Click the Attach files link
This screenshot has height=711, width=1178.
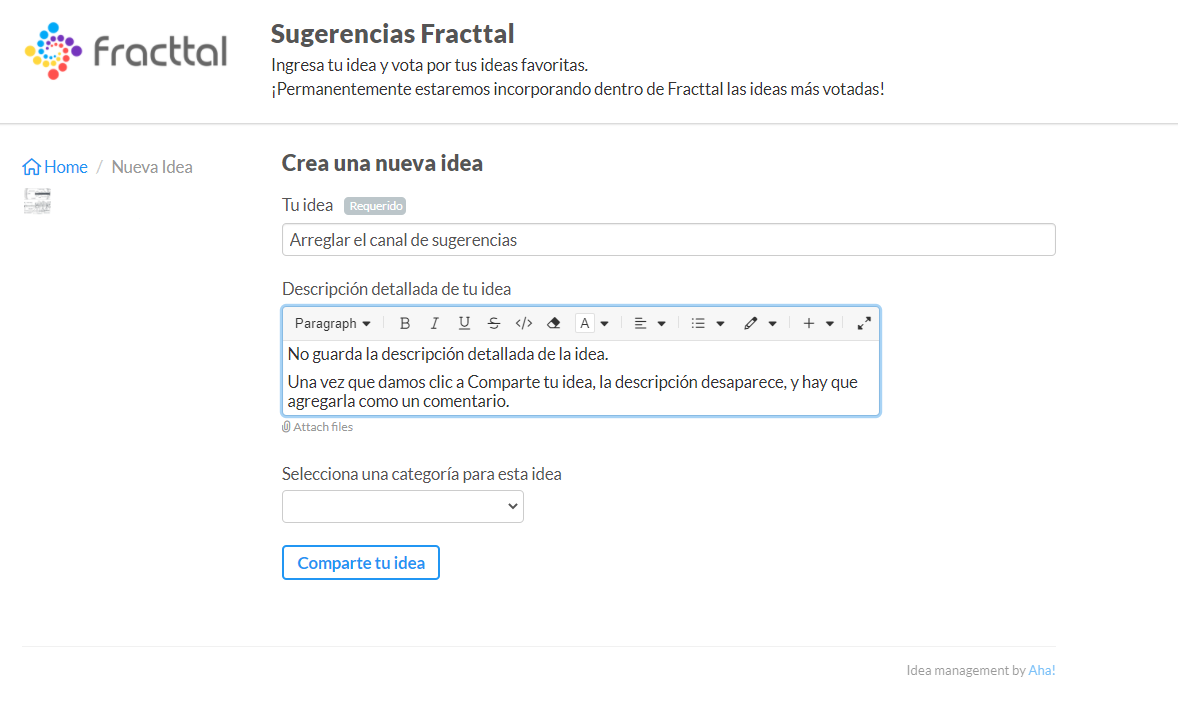(x=318, y=427)
